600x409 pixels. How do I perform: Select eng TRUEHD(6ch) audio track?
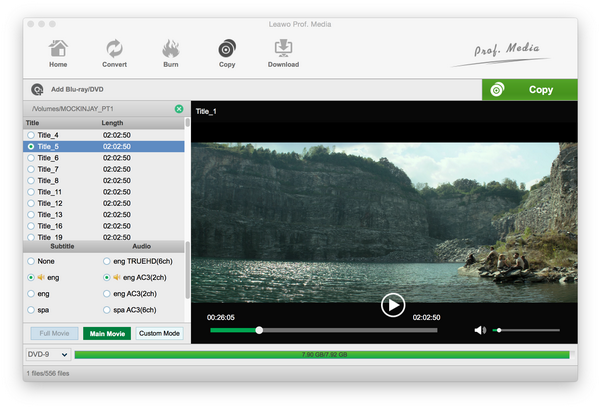point(106,261)
